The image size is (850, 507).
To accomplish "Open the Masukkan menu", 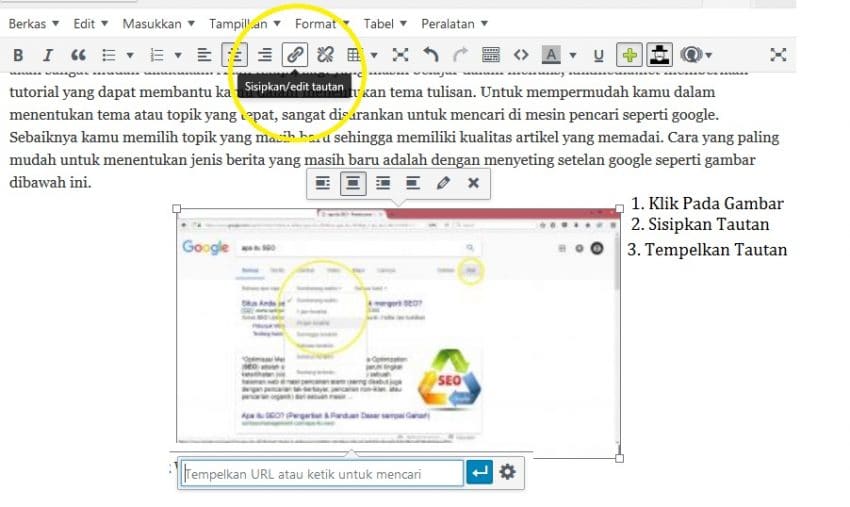I will [x=158, y=24].
